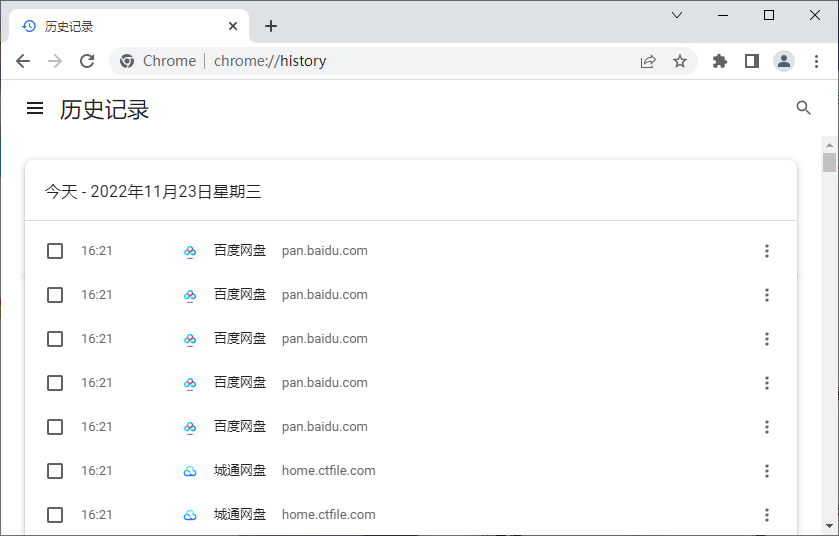Switch to the 历史记录 browser tab
Screen dimensions: 839x536
[x=128, y=26]
